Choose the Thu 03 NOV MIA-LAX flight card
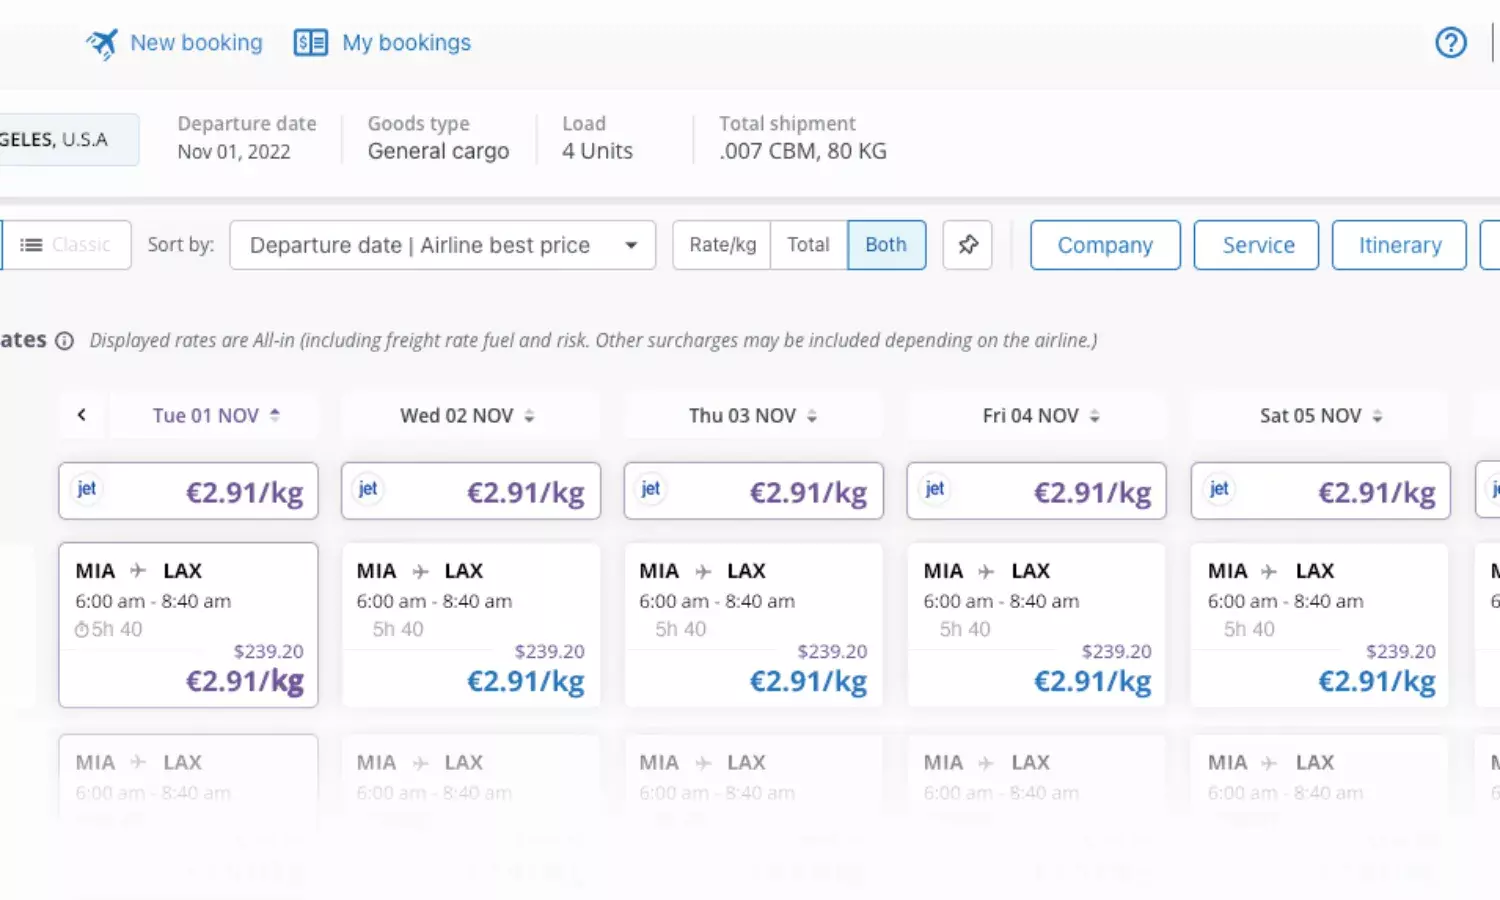This screenshot has height=900, width=1500. tap(754, 625)
